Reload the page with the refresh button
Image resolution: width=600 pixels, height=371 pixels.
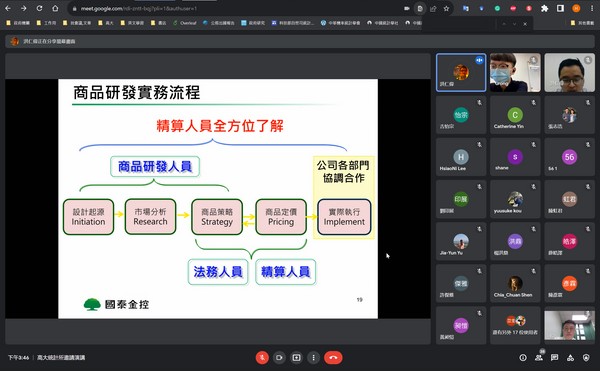(39, 8)
